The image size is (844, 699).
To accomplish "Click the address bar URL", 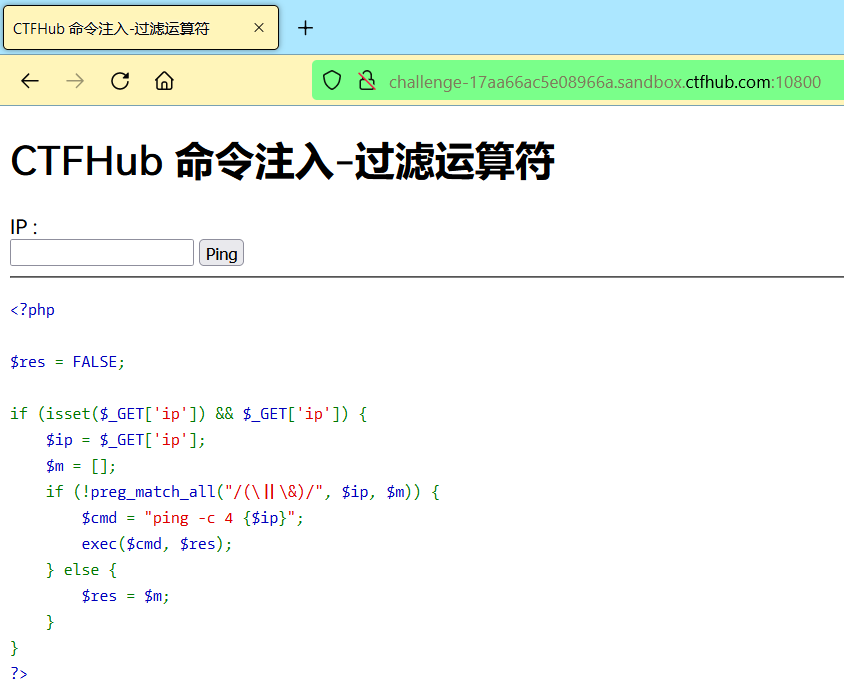I will click(x=604, y=82).
